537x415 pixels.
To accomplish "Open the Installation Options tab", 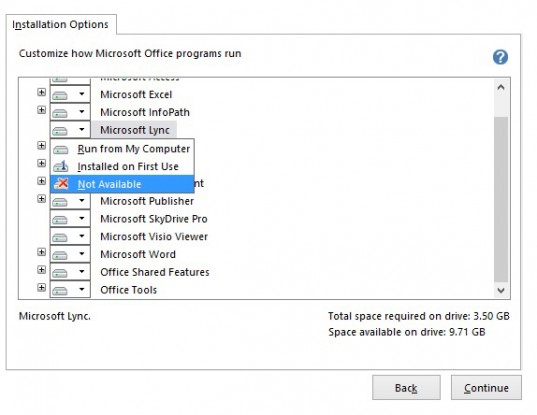I will point(61,25).
